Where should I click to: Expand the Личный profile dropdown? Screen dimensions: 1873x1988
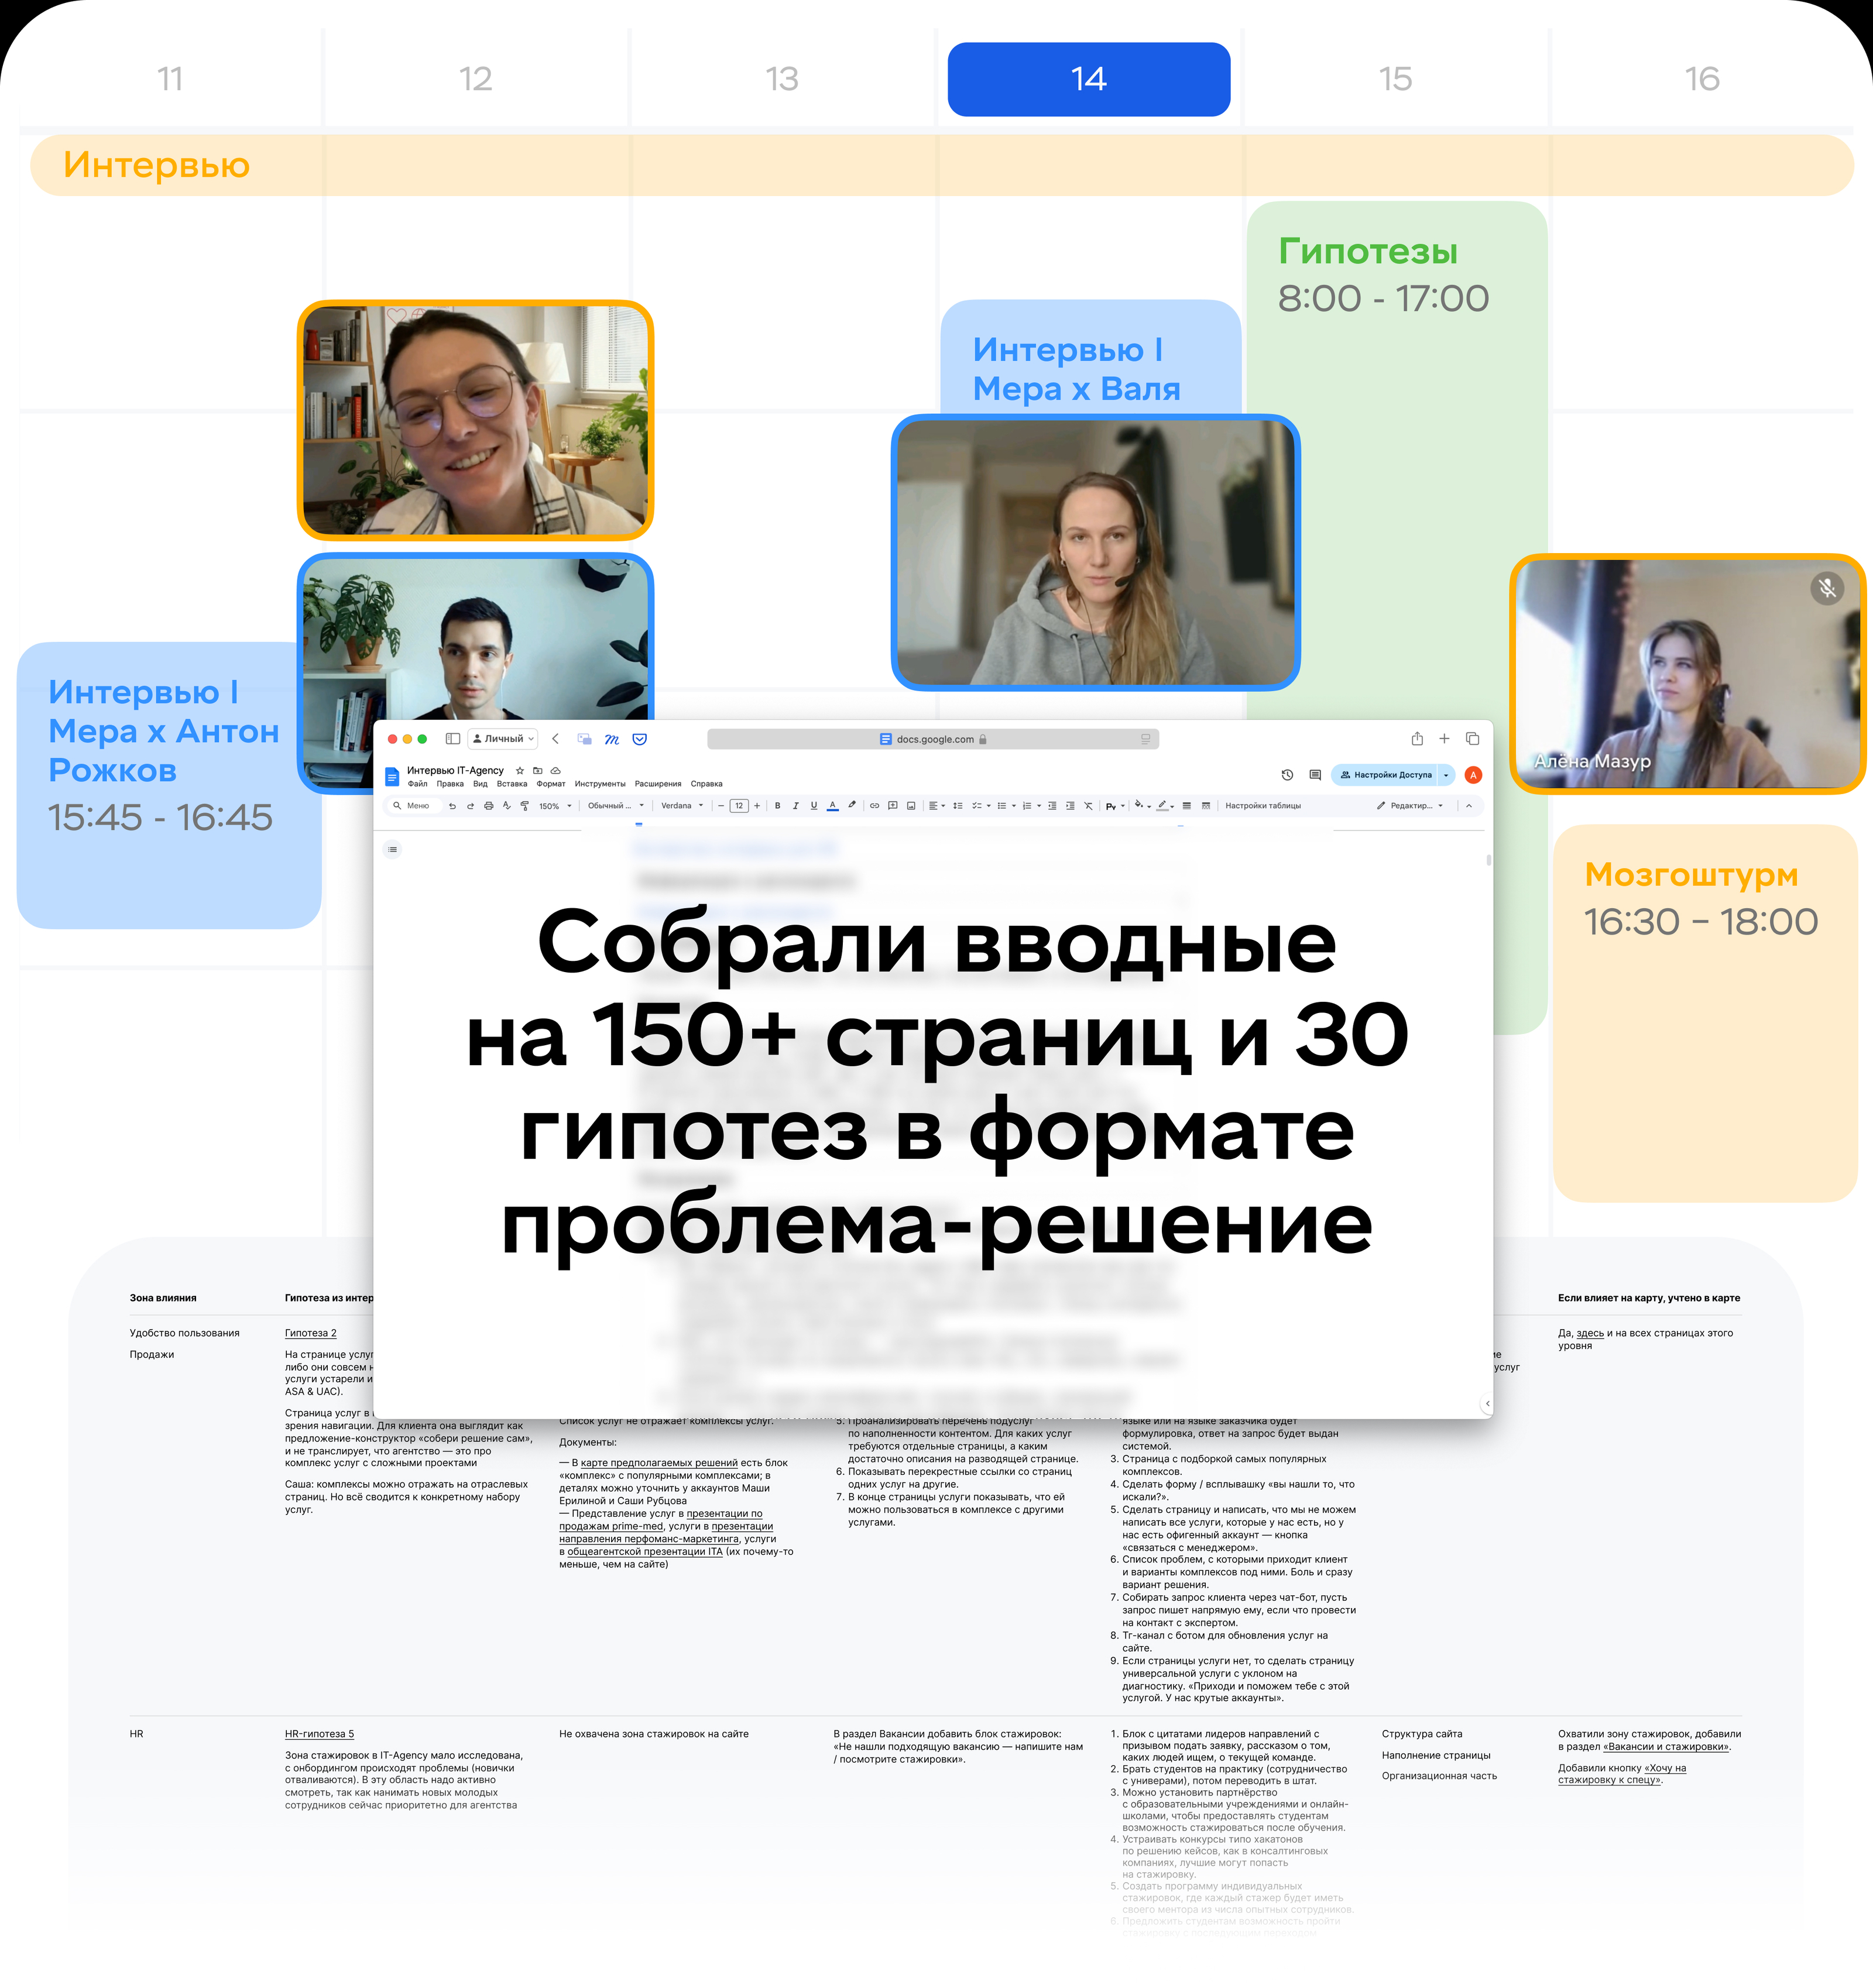click(503, 739)
